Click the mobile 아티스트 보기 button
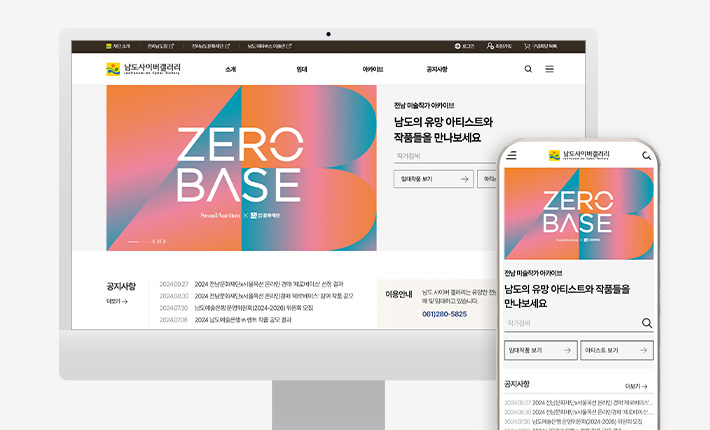Screen dimensions: 710x430 click(617, 350)
